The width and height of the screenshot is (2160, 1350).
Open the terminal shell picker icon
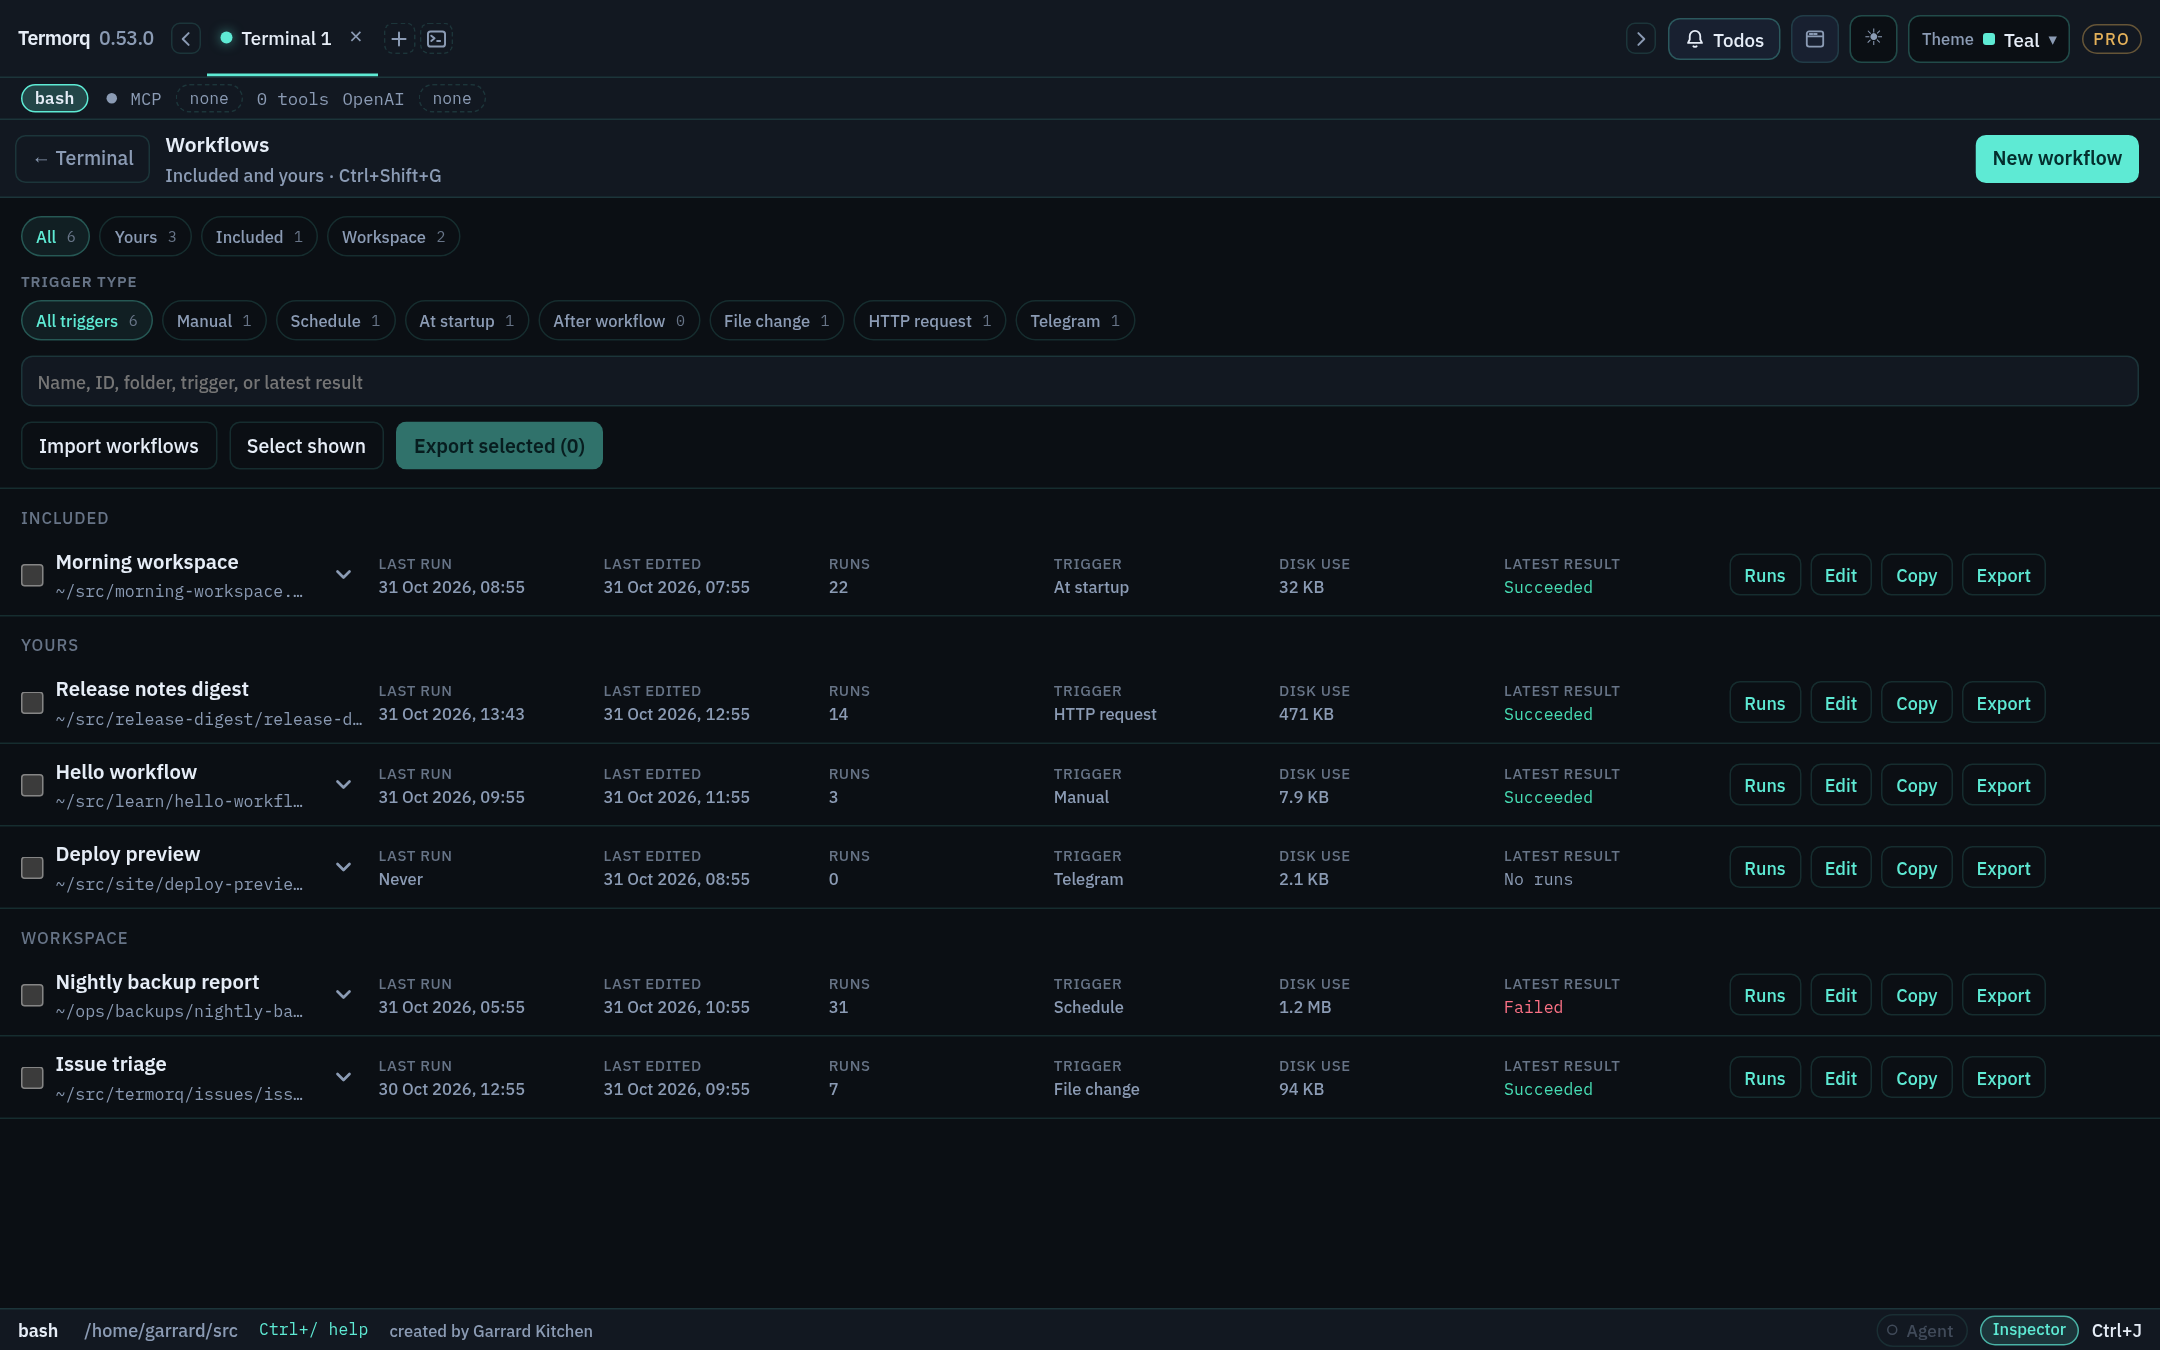coord(437,39)
